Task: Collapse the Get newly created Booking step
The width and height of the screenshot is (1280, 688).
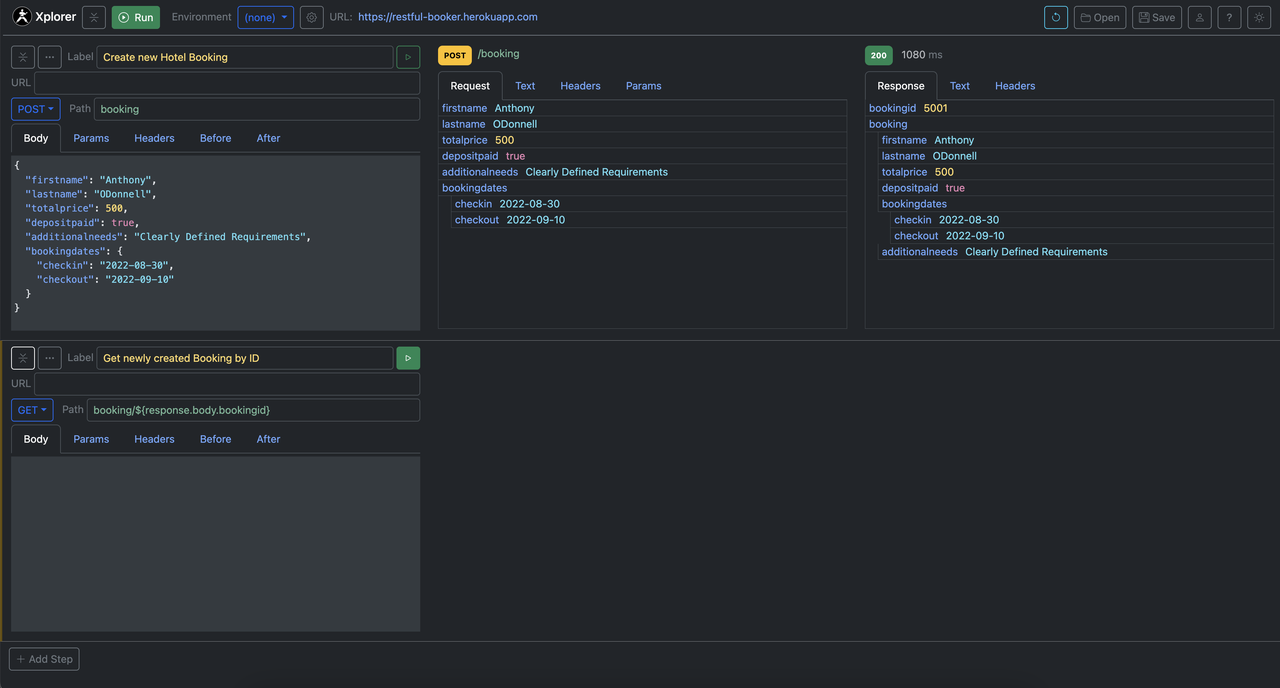Action: (23, 358)
